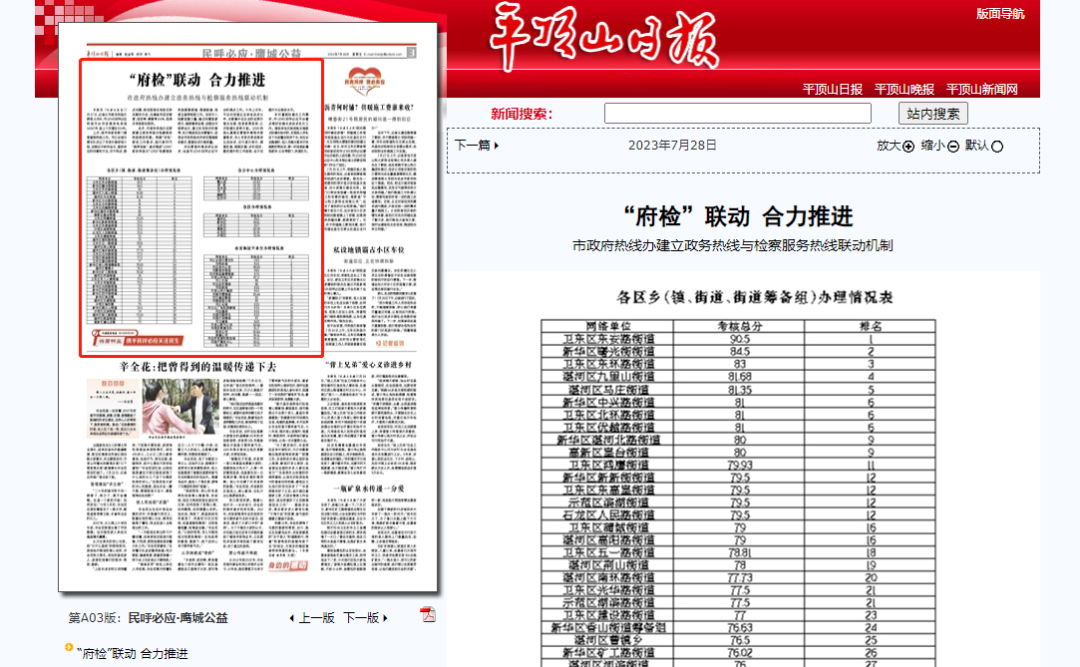The image size is (1080, 667).
Task: Click table row 石龙区人民路街道
Action: coord(738,515)
